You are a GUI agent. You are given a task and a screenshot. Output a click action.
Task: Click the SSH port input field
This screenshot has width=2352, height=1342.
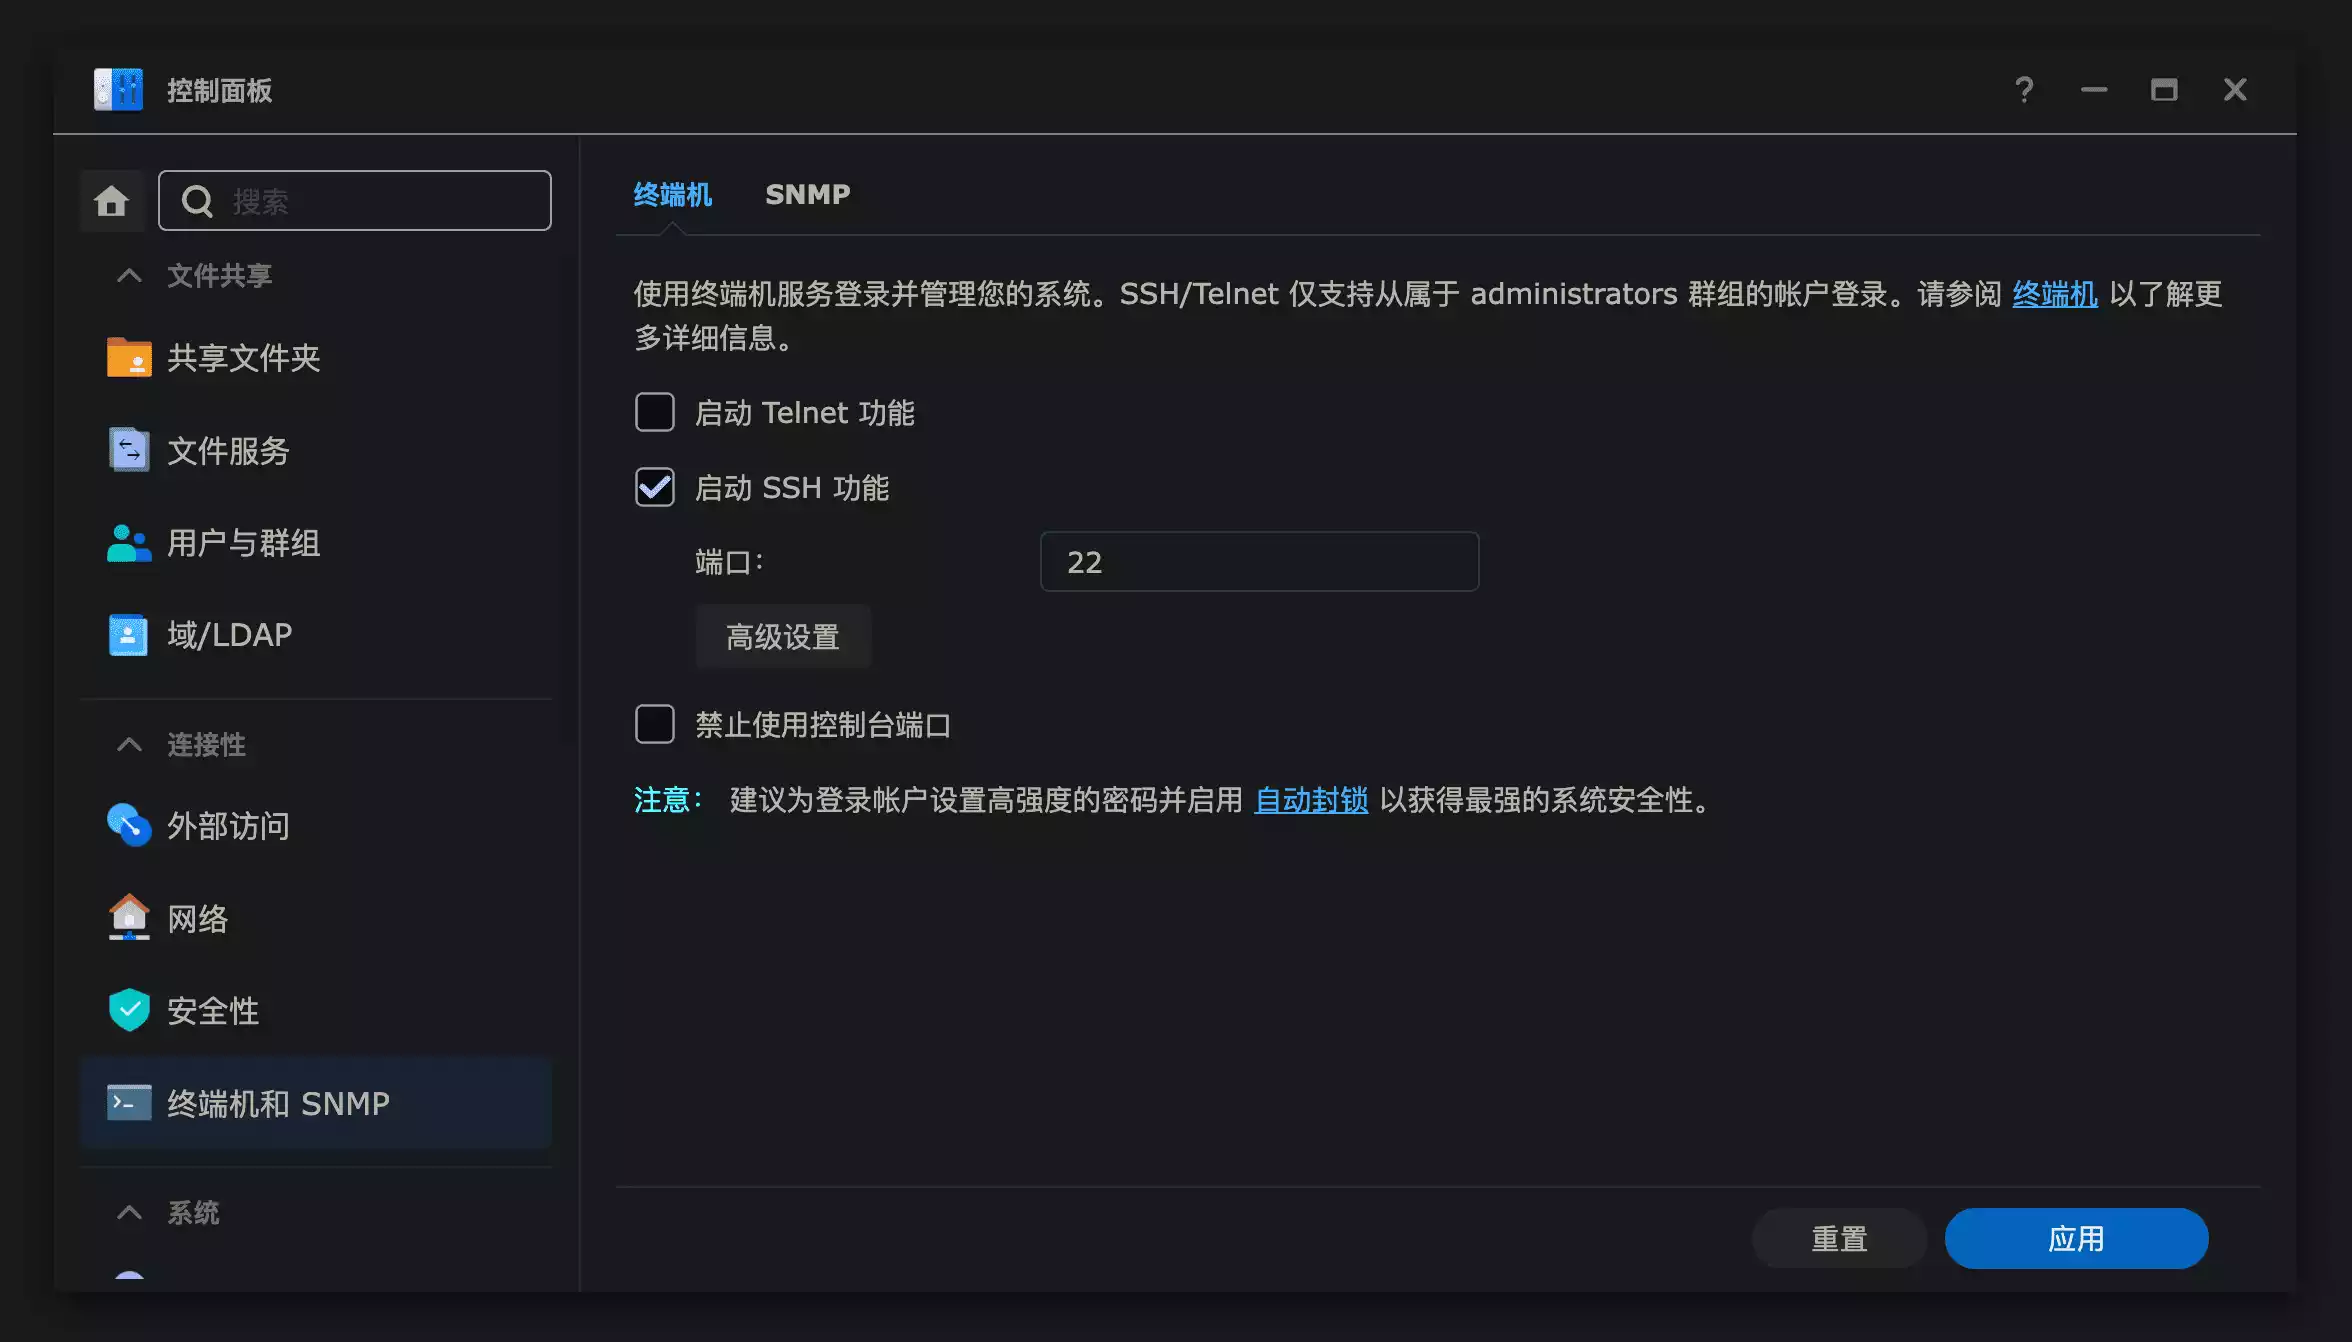pyautogui.click(x=1259, y=562)
